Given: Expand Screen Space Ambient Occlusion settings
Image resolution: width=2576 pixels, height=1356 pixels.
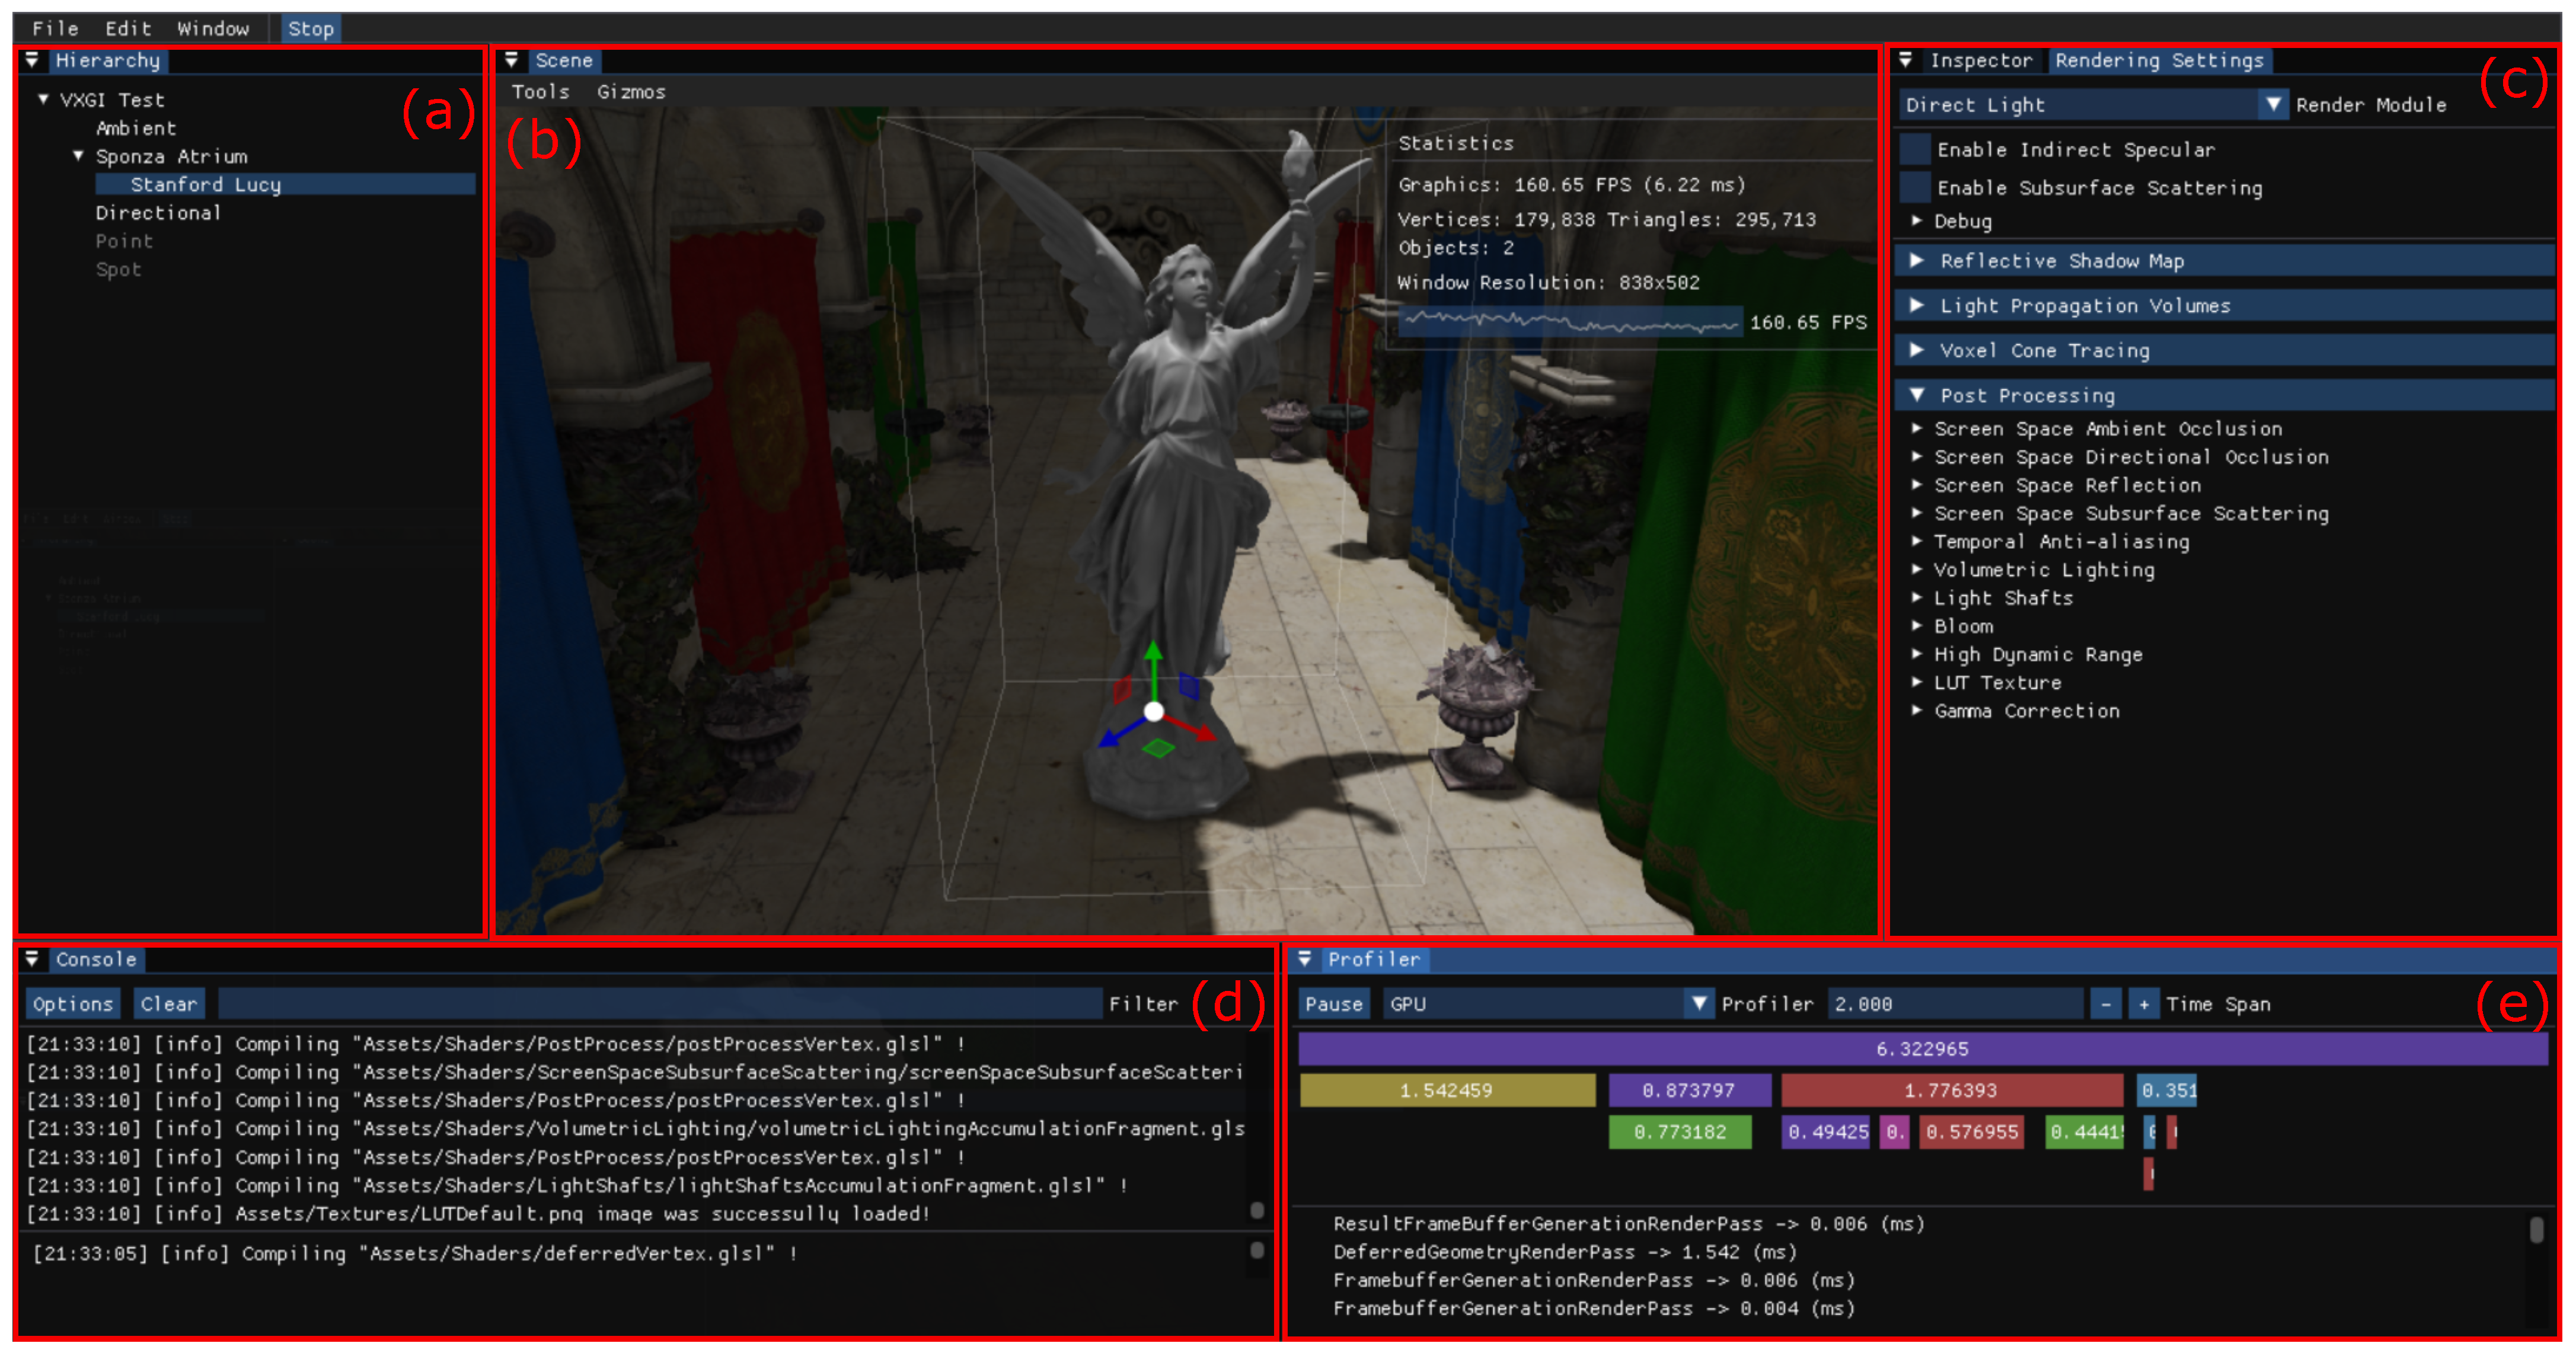Looking at the screenshot, I should pos(1916,428).
